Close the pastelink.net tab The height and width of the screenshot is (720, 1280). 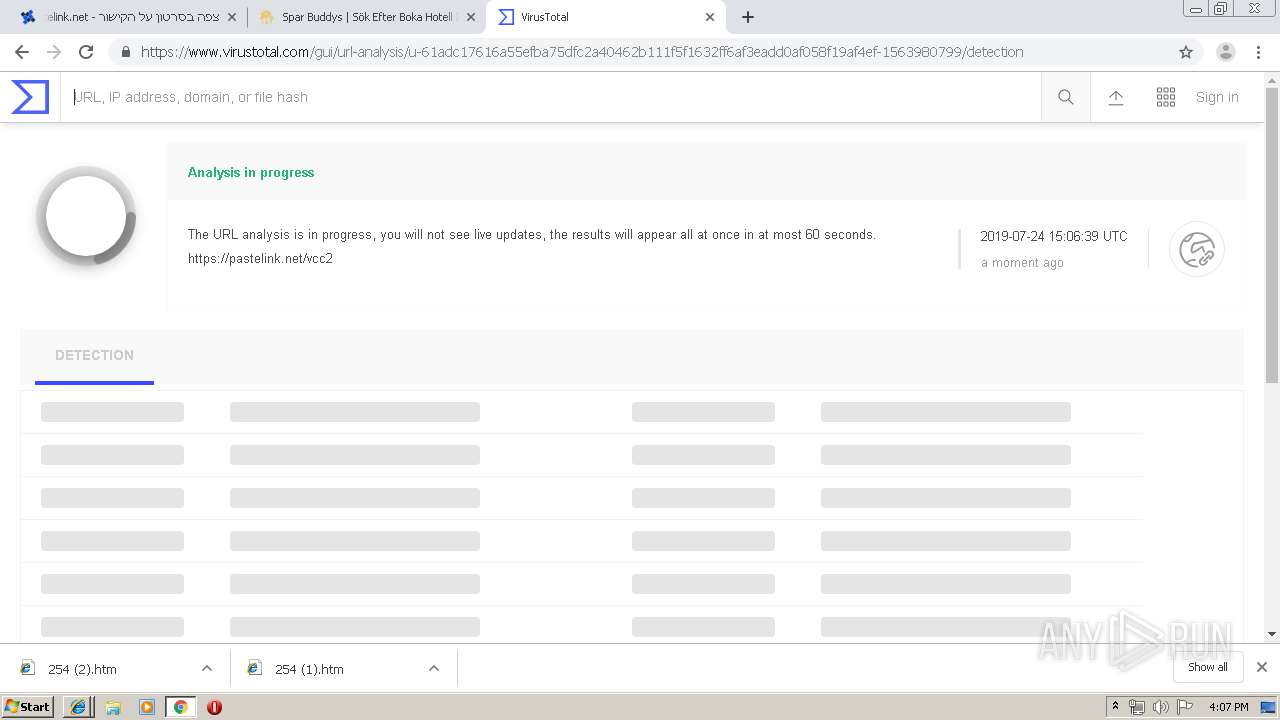tap(232, 17)
